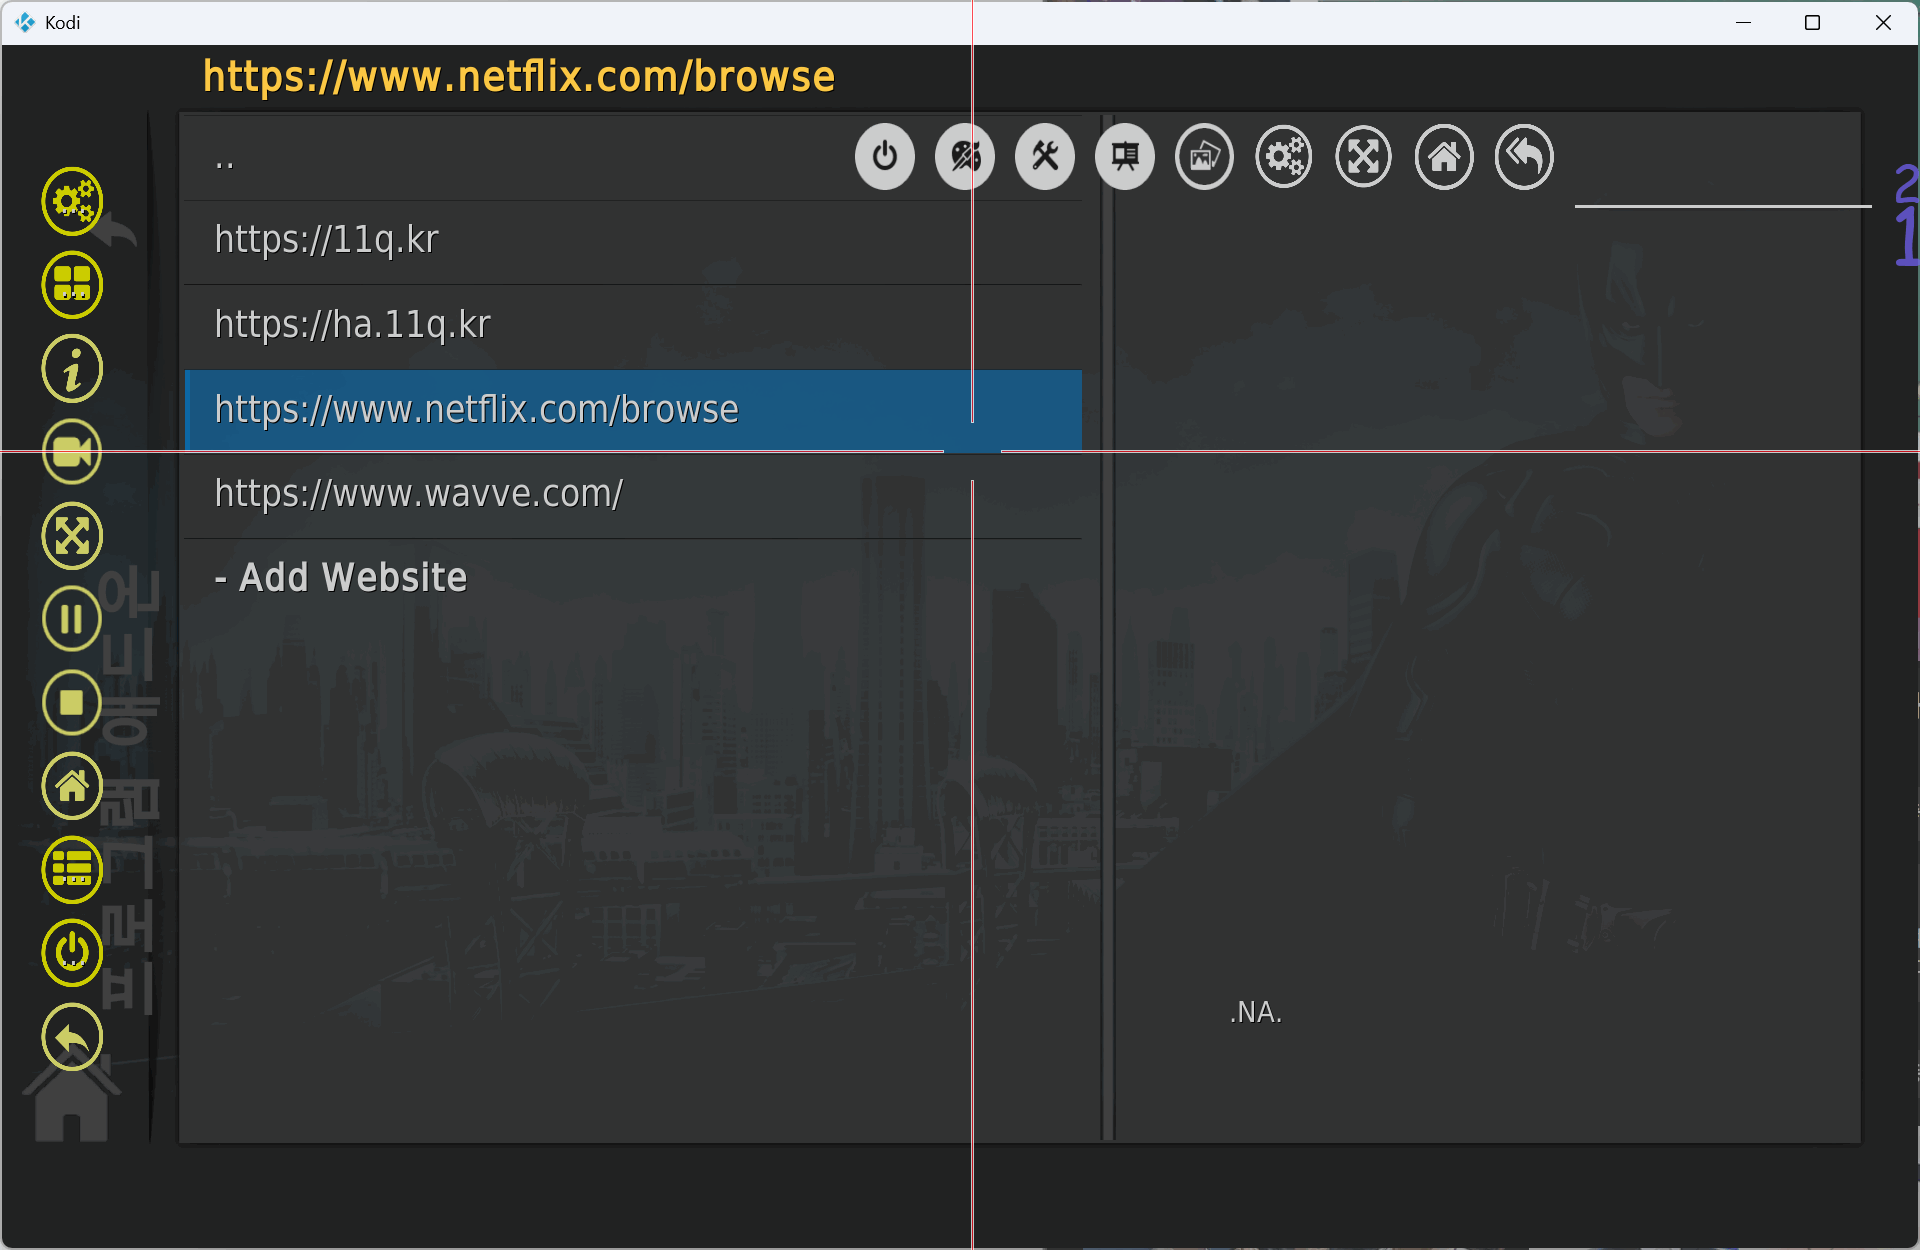
Task: Go back with the yellow arrow icon
Action: point(72,1037)
